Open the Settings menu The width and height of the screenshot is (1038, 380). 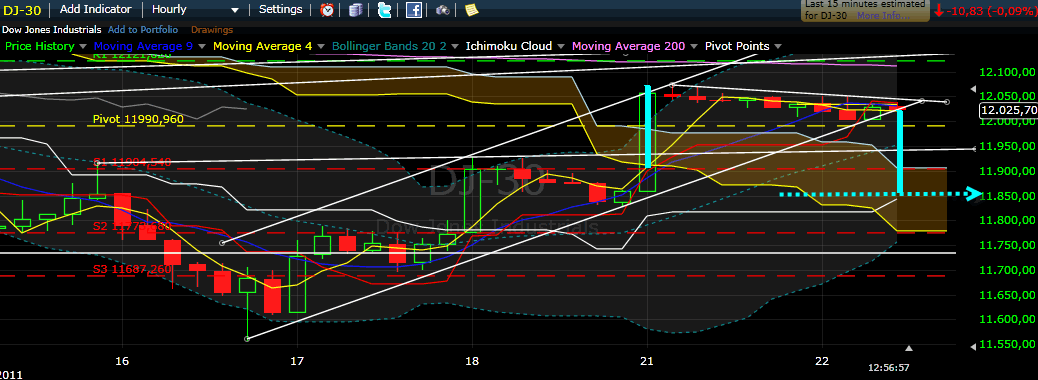pyautogui.click(x=281, y=10)
